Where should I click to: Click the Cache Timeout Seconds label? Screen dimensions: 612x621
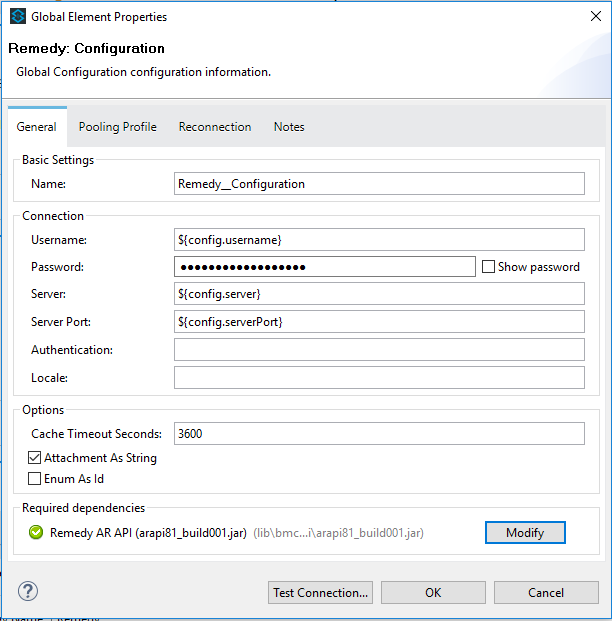click(96, 434)
